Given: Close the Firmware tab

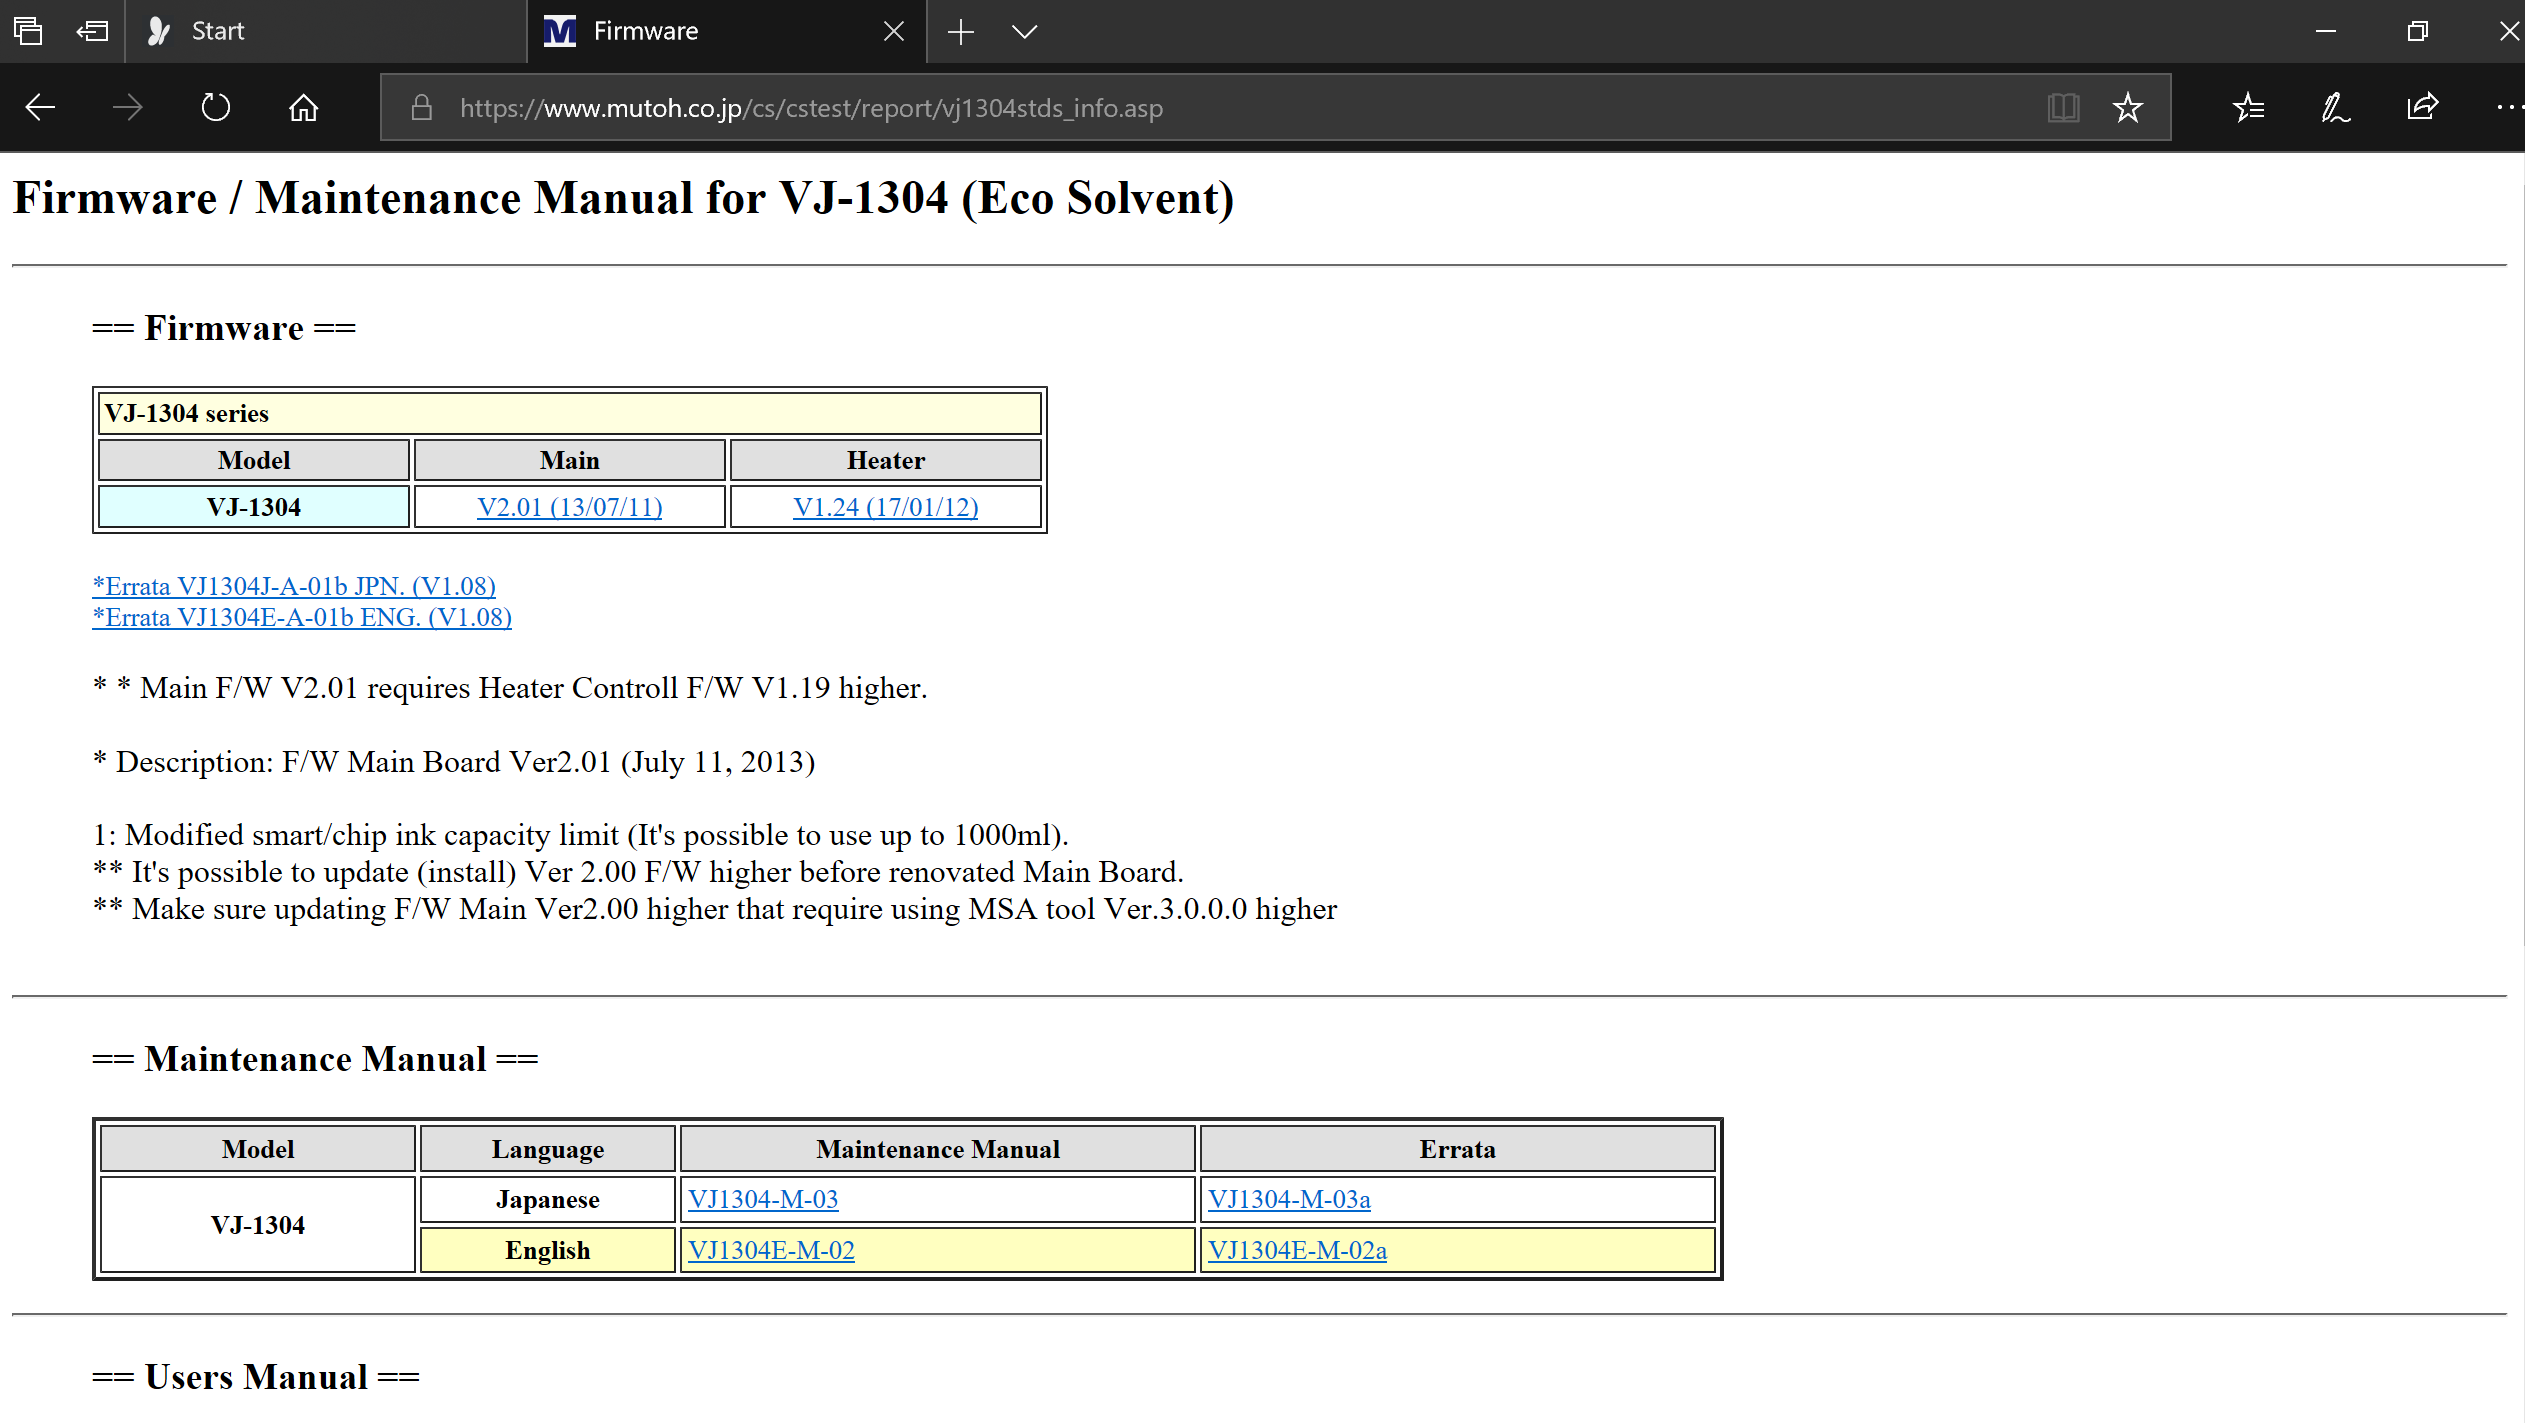Looking at the screenshot, I should click(x=894, y=31).
